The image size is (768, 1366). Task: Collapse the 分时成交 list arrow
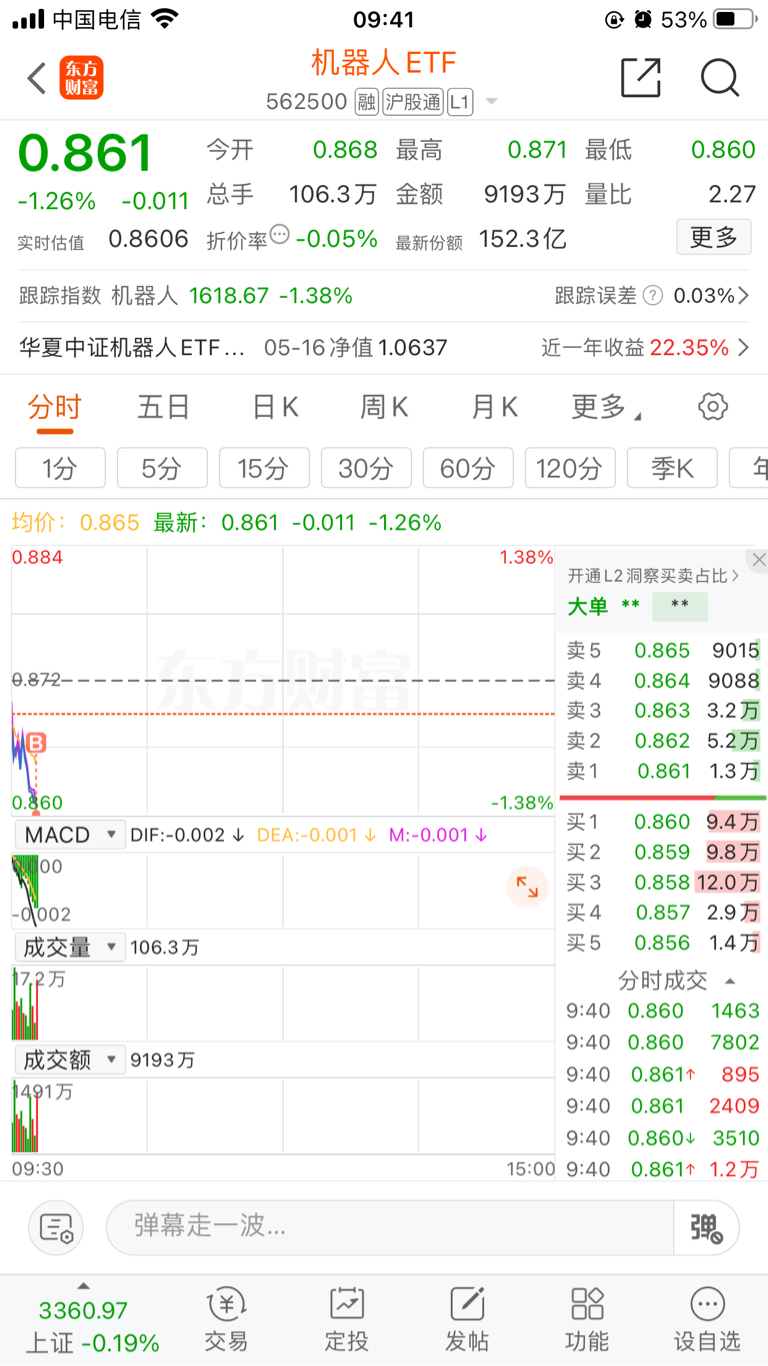tap(730, 981)
